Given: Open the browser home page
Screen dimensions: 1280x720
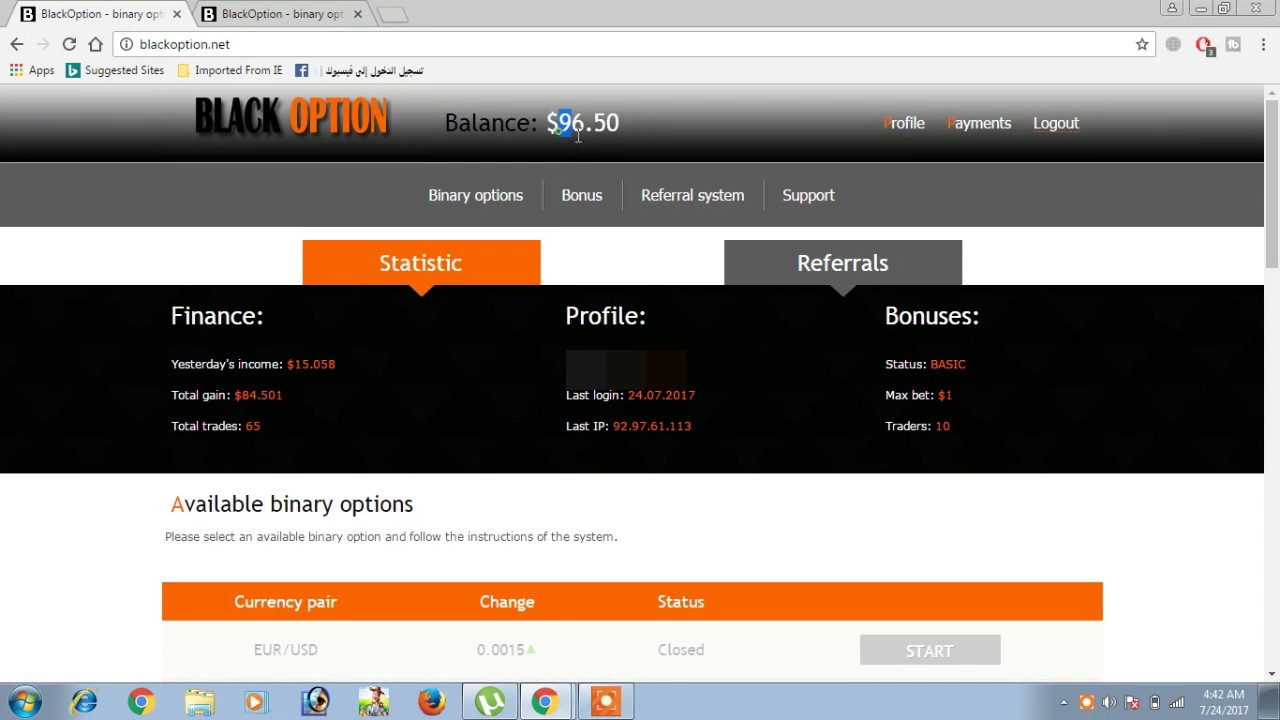Looking at the screenshot, I should click(x=95, y=44).
